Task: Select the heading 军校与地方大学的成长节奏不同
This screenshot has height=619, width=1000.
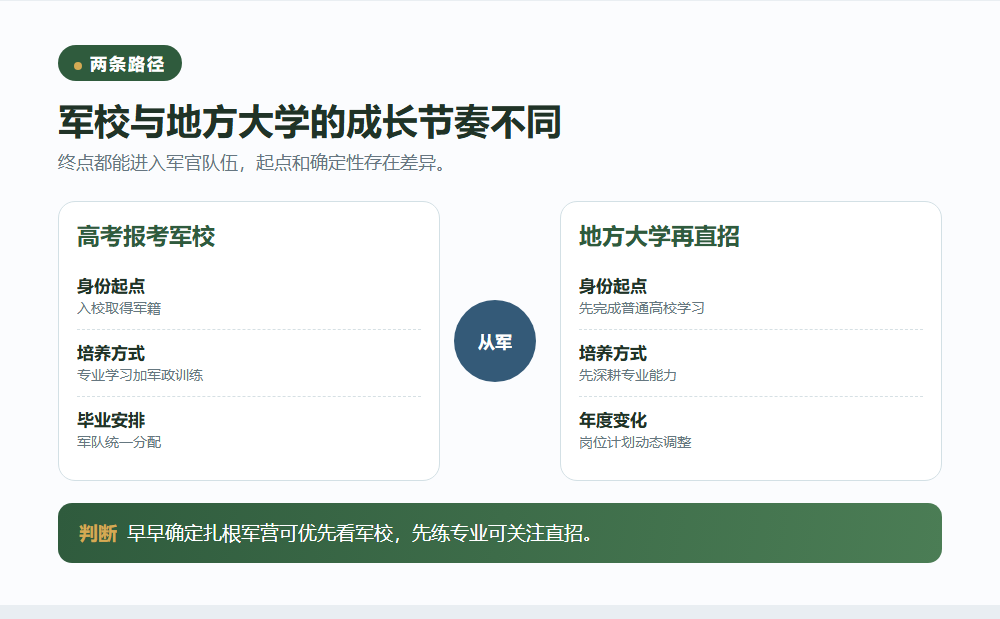Action: tap(309, 122)
